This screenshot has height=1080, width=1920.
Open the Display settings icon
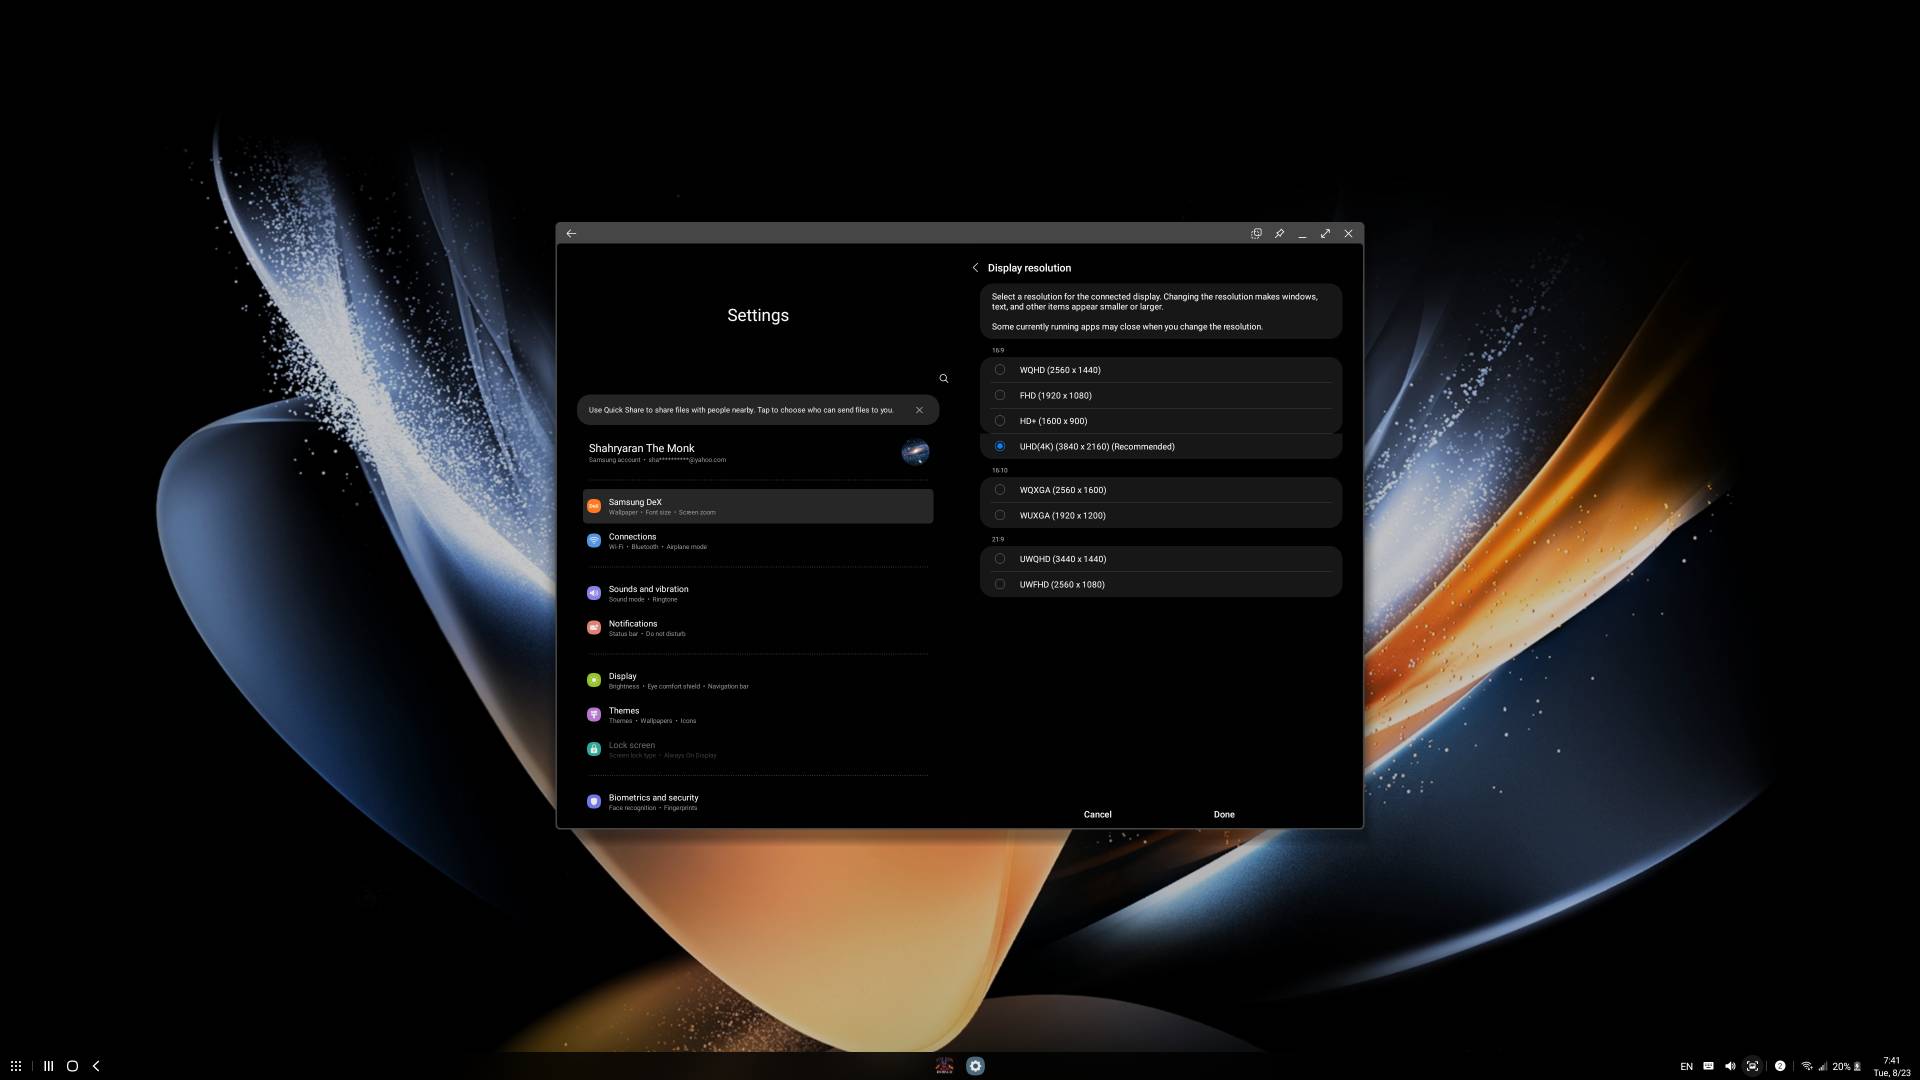click(x=594, y=680)
